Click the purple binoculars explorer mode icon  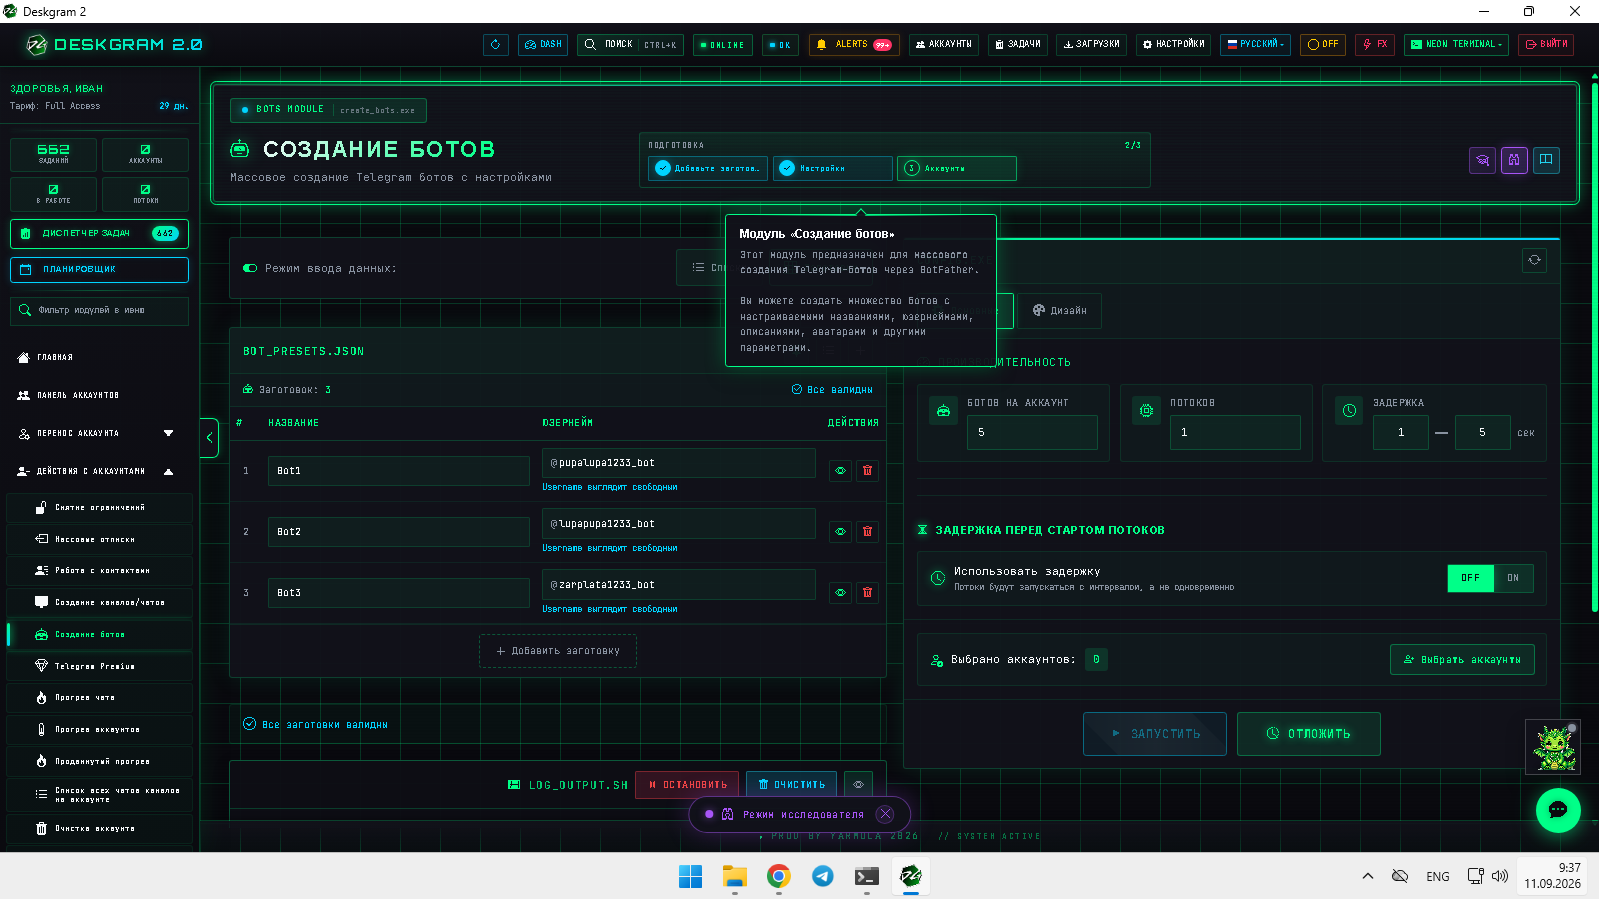[x=1515, y=160]
